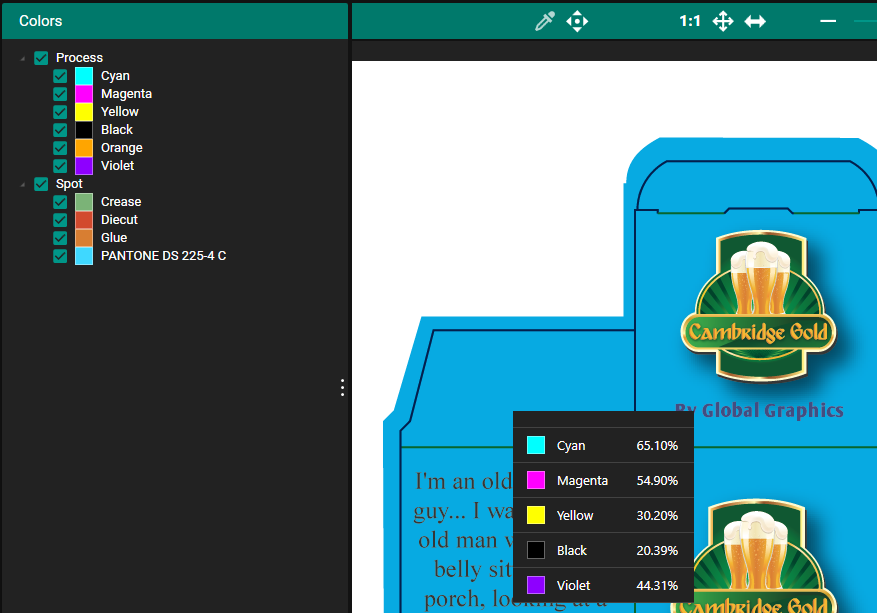Click the fit-to-width horizontal arrows icon
Image resolution: width=877 pixels, height=613 pixels.
[x=755, y=21]
